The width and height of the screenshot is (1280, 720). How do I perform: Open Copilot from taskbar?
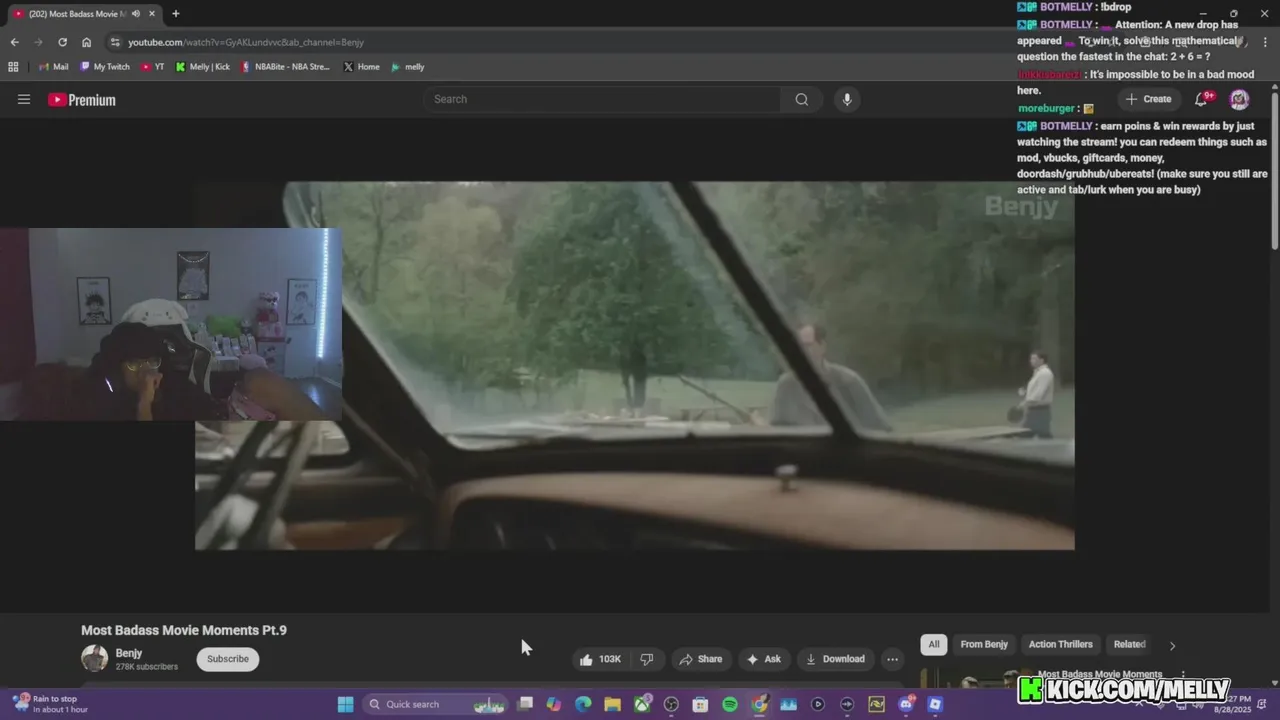(554, 704)
